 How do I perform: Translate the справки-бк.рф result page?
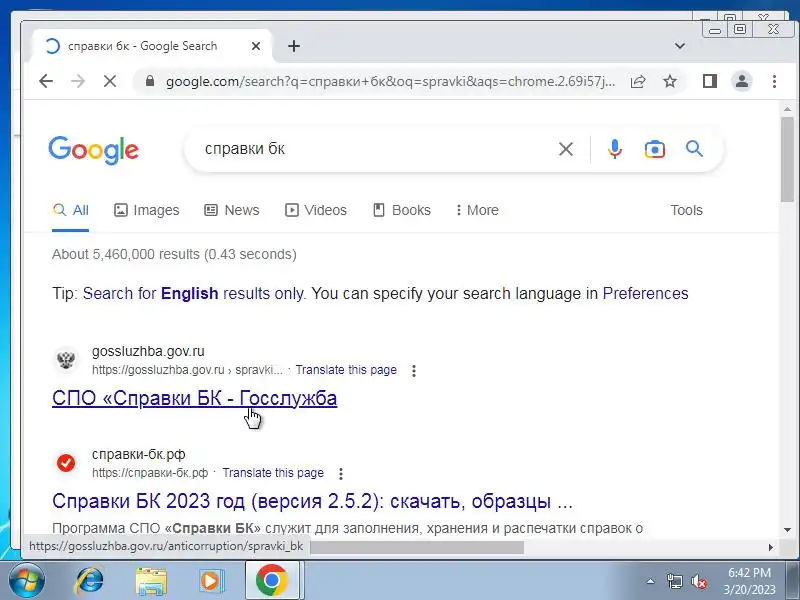273,473
